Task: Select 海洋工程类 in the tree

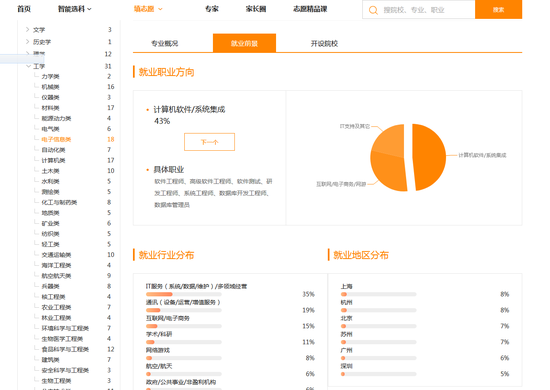Action: 56,265
